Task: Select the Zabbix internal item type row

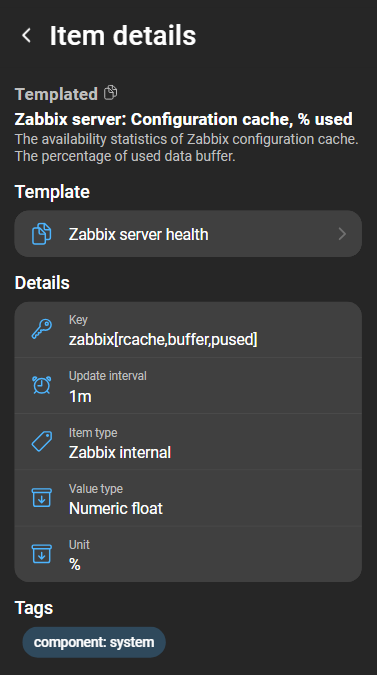Action: pos(188,442)
